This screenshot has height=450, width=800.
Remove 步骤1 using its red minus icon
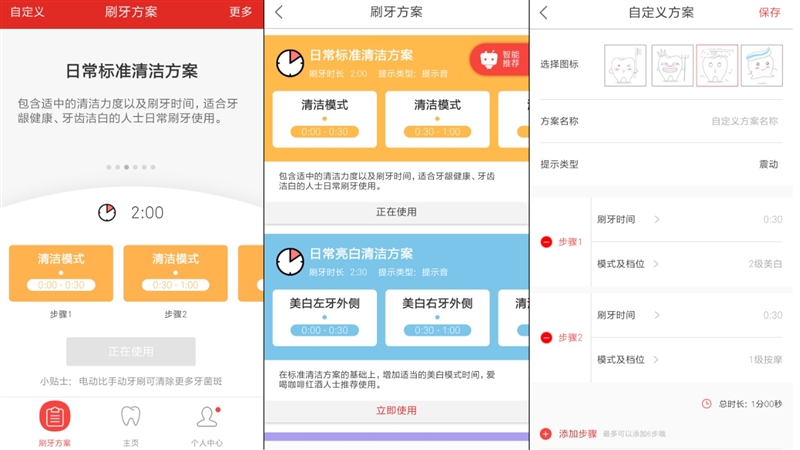(x=546, y=242)
